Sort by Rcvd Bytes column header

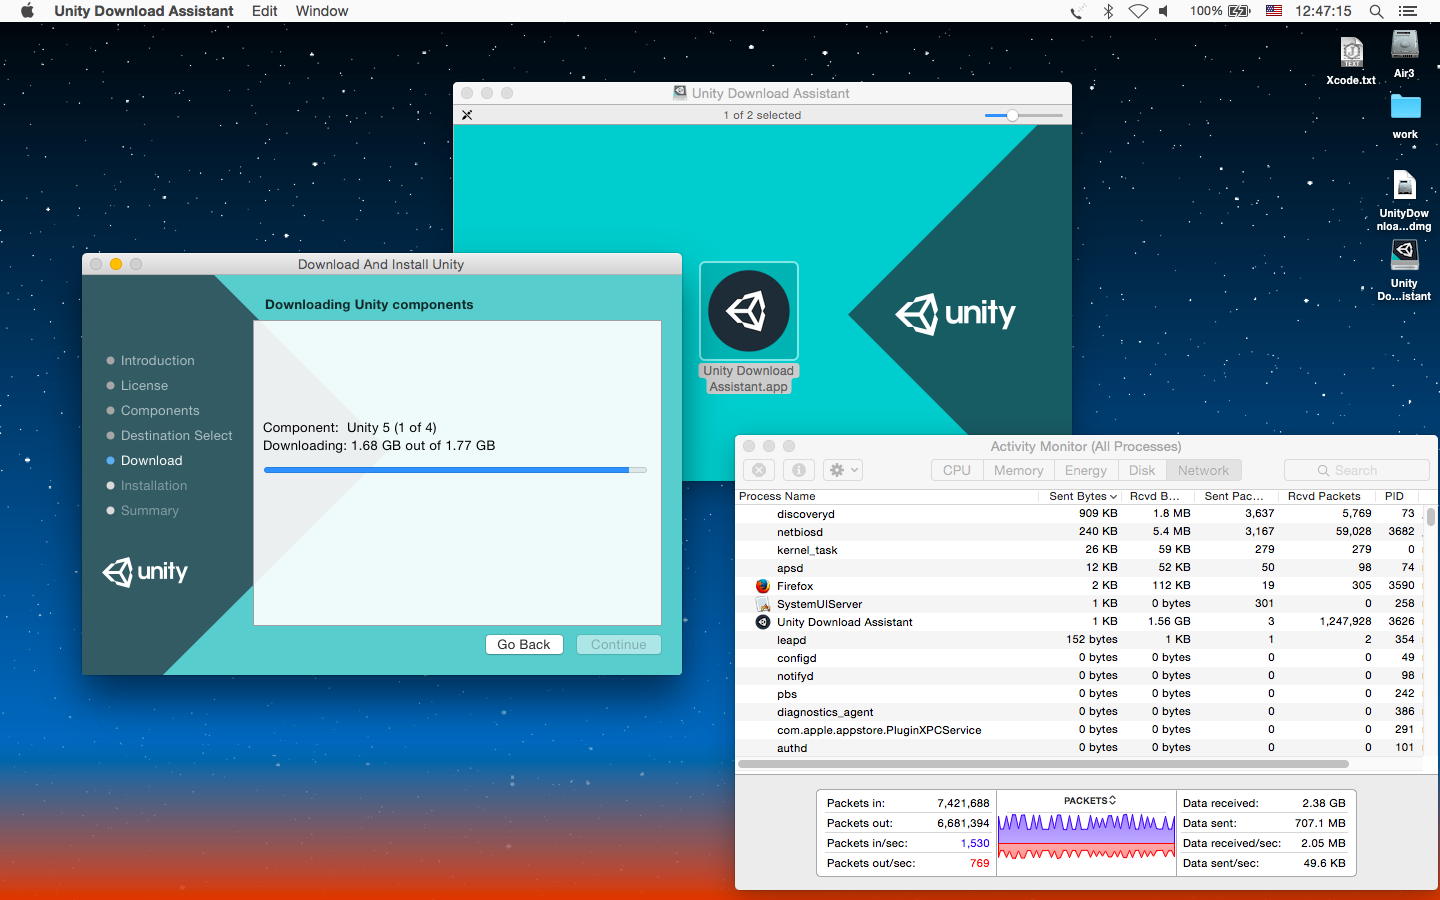[1159, 496]
